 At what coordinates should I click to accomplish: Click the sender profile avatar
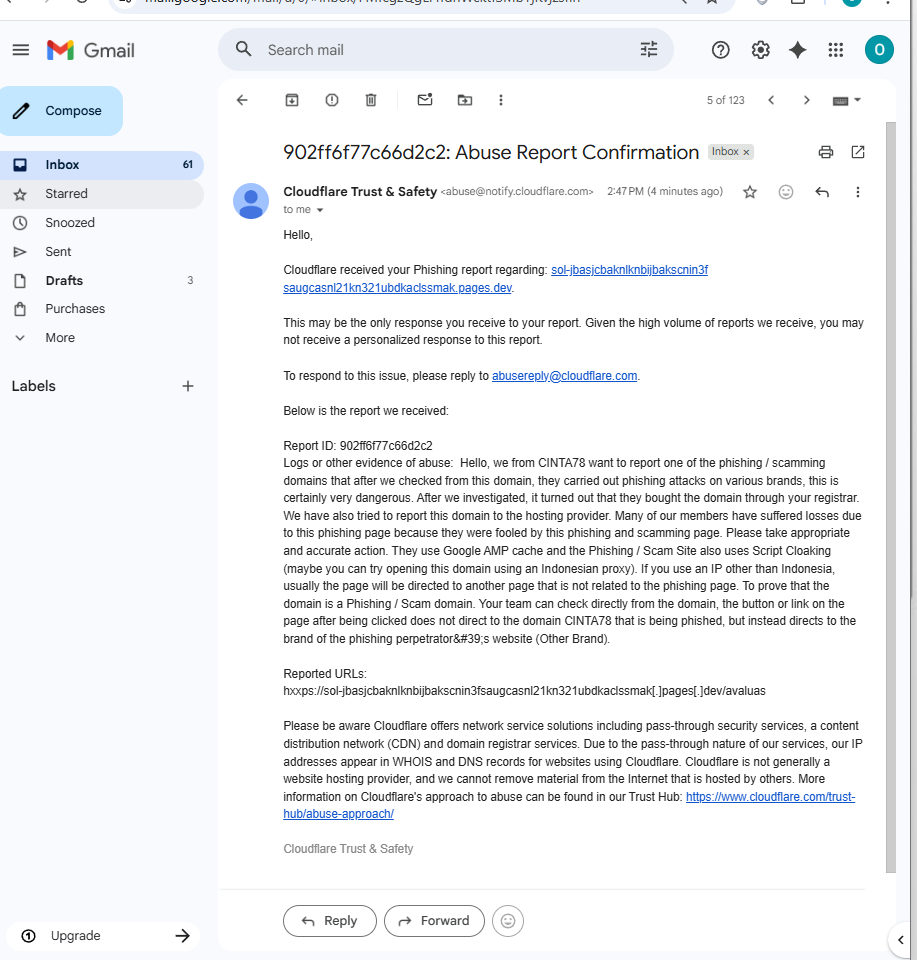click(x=251, y=201)
